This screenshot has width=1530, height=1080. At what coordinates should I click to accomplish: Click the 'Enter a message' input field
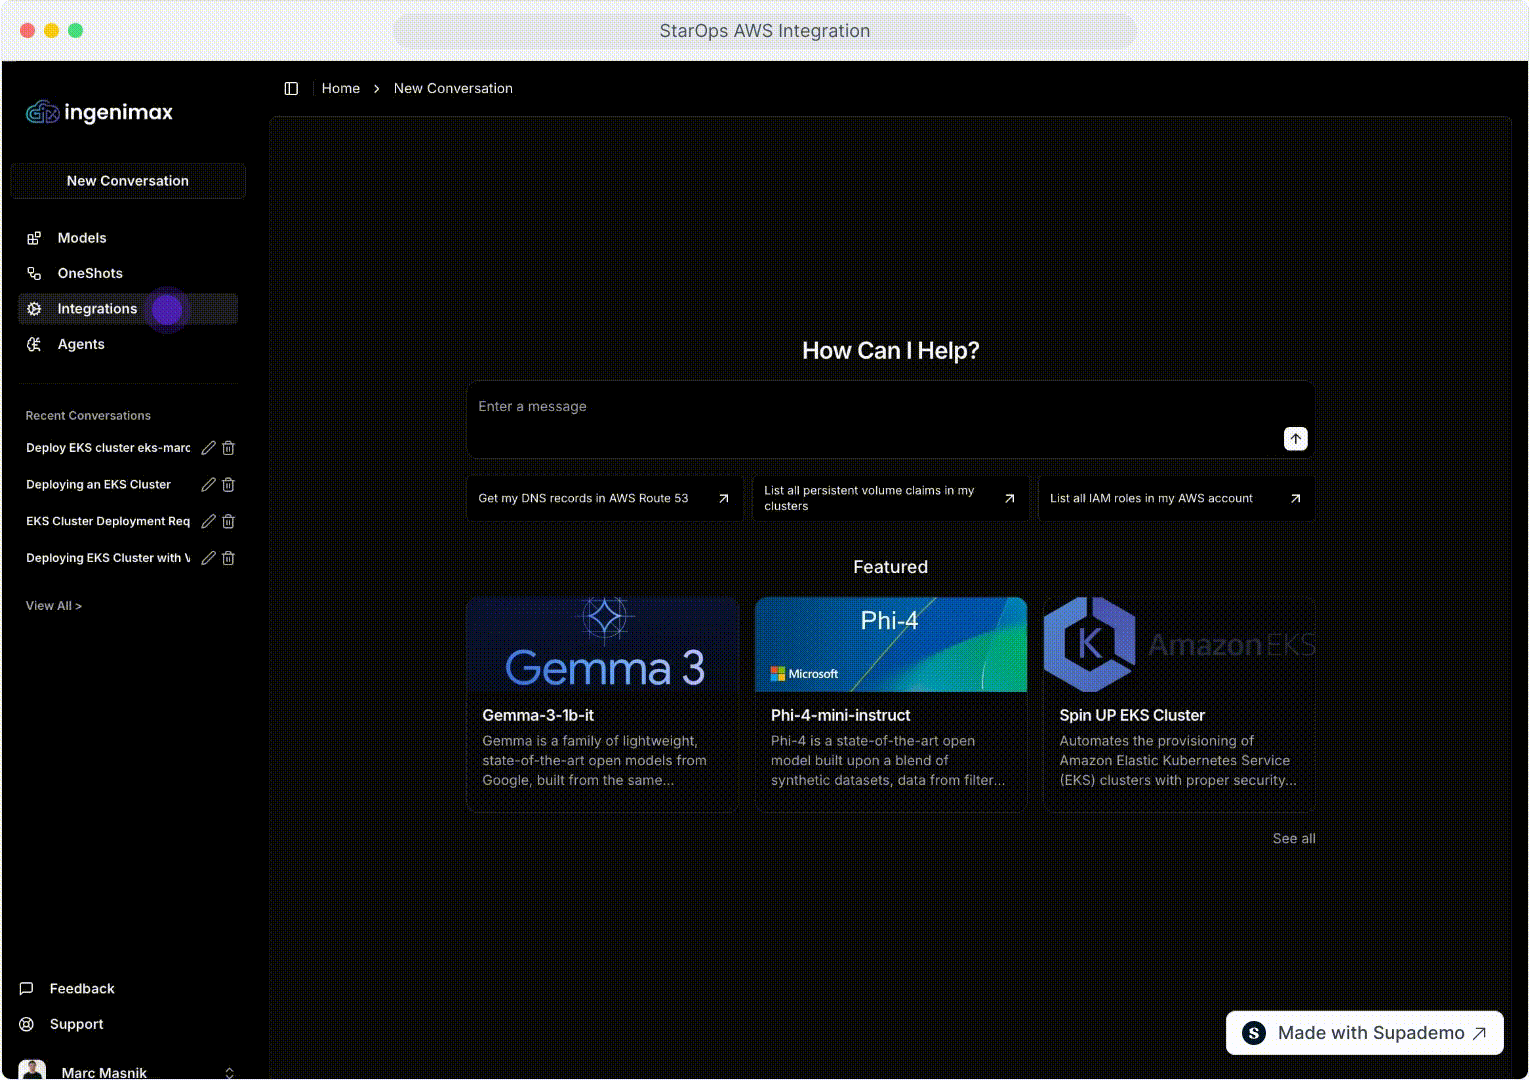click(870, 408)
